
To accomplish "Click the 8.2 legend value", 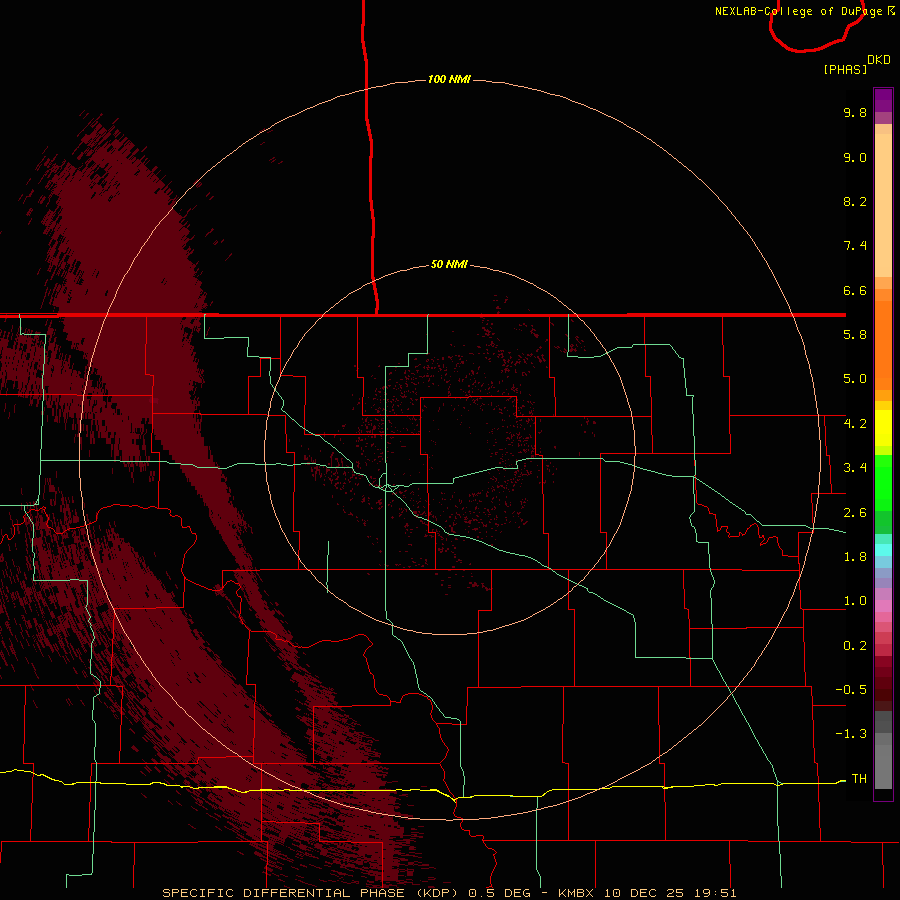I will point(855,201).
